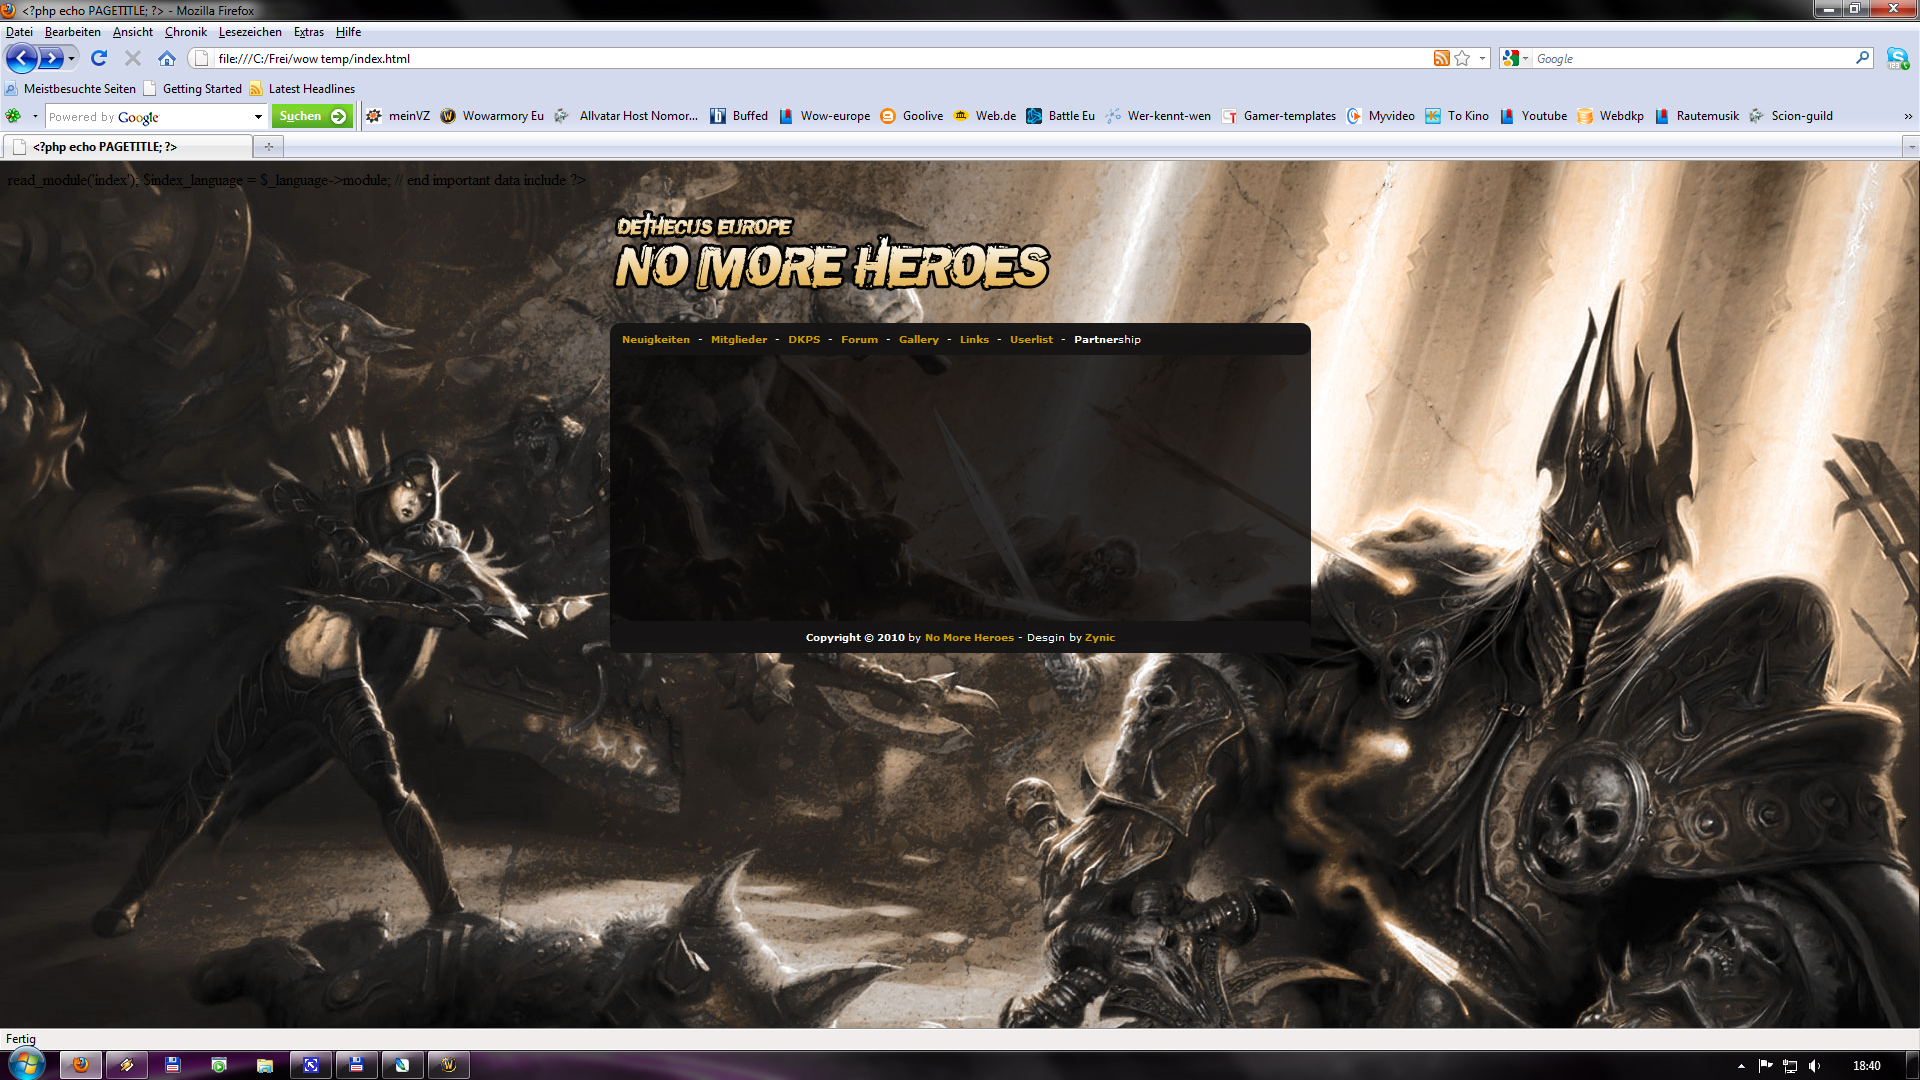This screenshot has height=1080, width=1920.
Task: Open the Firefox taskbar icon
Action: point(80,1065)
